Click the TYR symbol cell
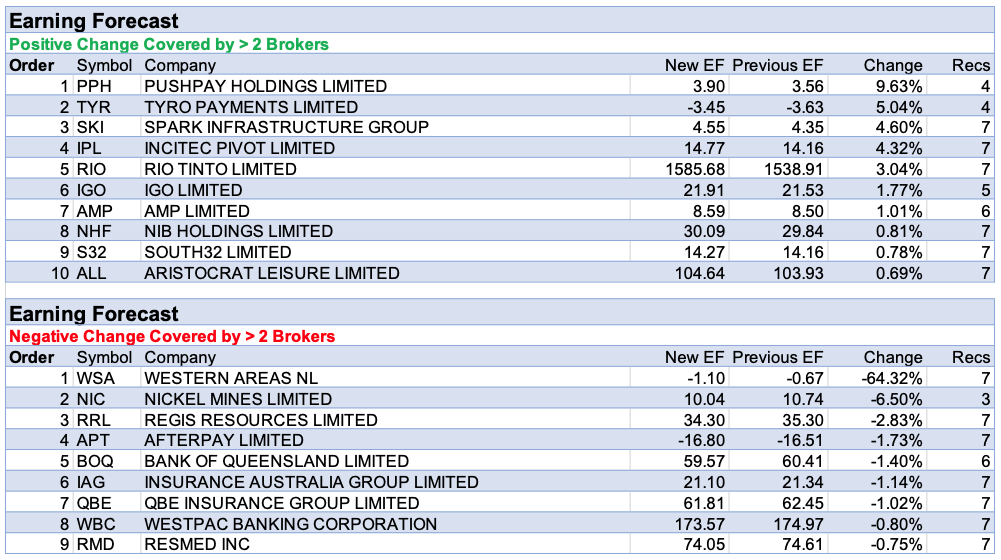Image resolution: width=1001 pixels, height=560 pixels. point(92,107)
